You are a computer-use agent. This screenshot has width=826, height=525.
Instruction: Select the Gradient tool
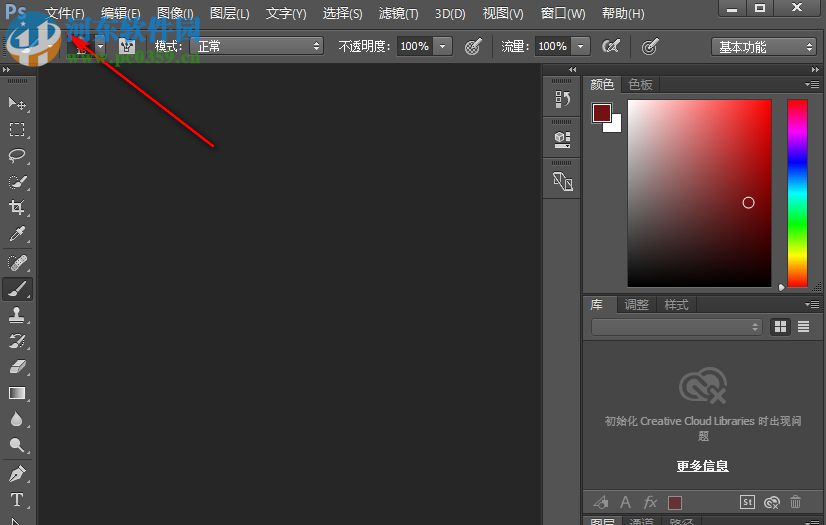(17, 393)
